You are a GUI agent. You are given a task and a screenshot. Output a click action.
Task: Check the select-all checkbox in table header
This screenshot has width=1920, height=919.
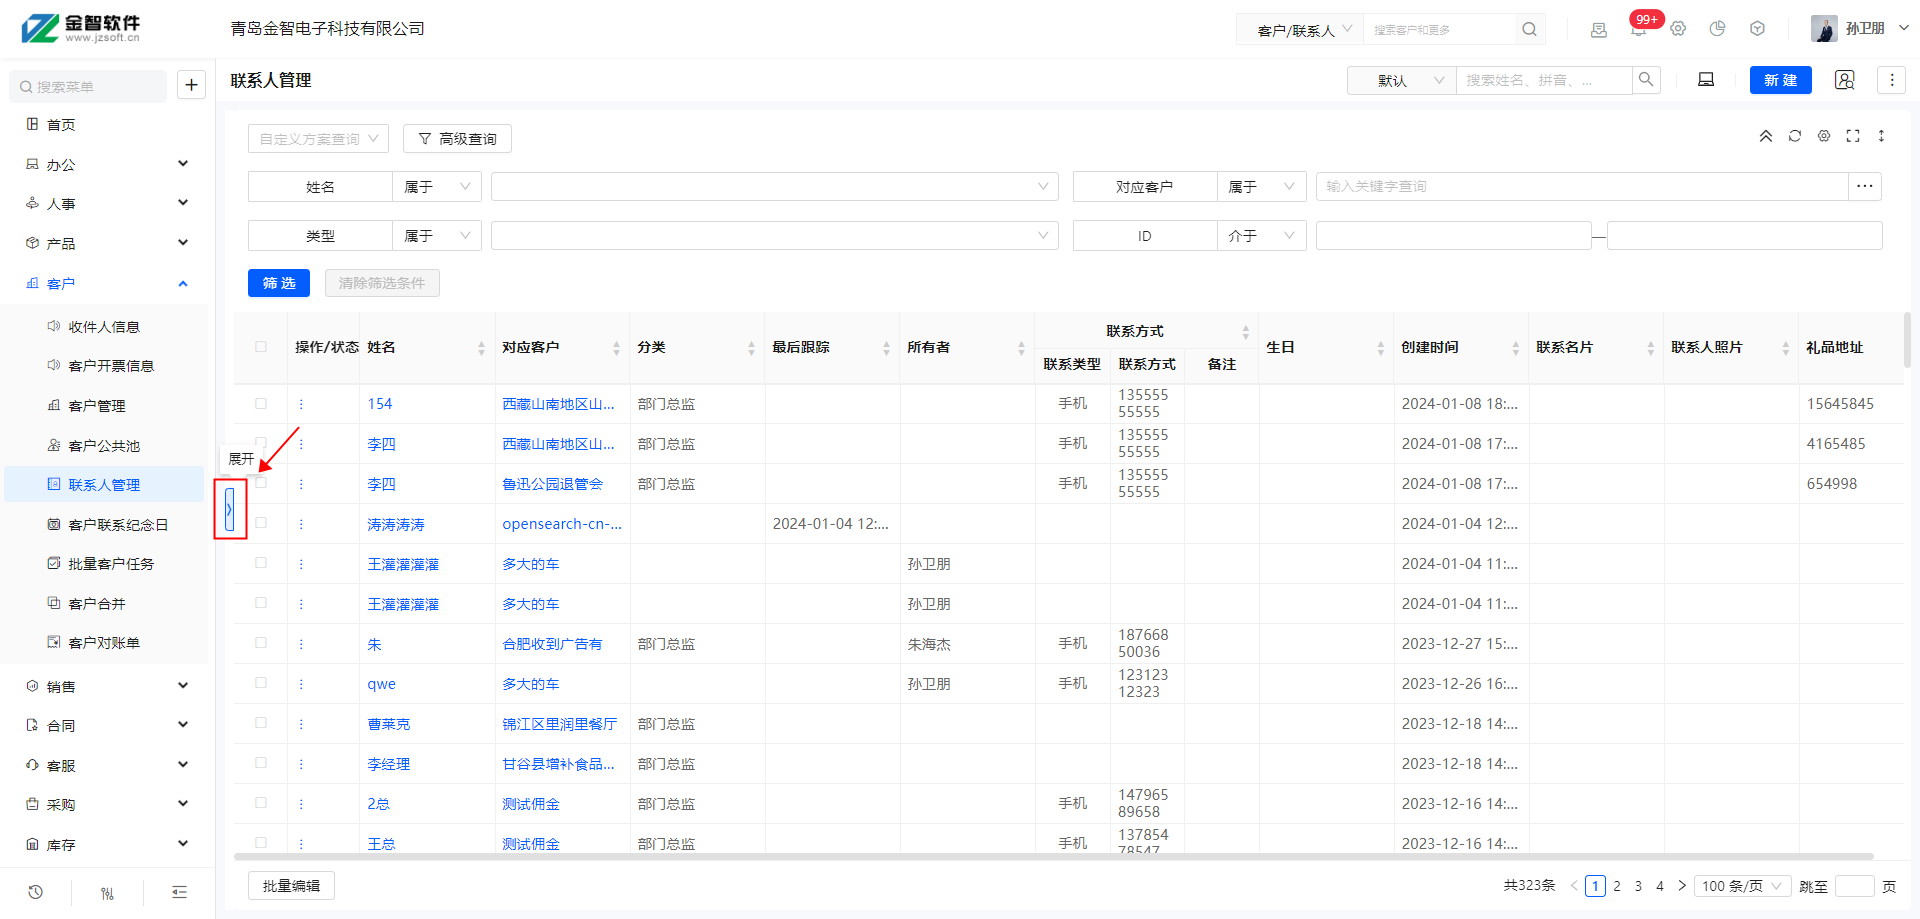pyautogui.click(x=261, y=347)
